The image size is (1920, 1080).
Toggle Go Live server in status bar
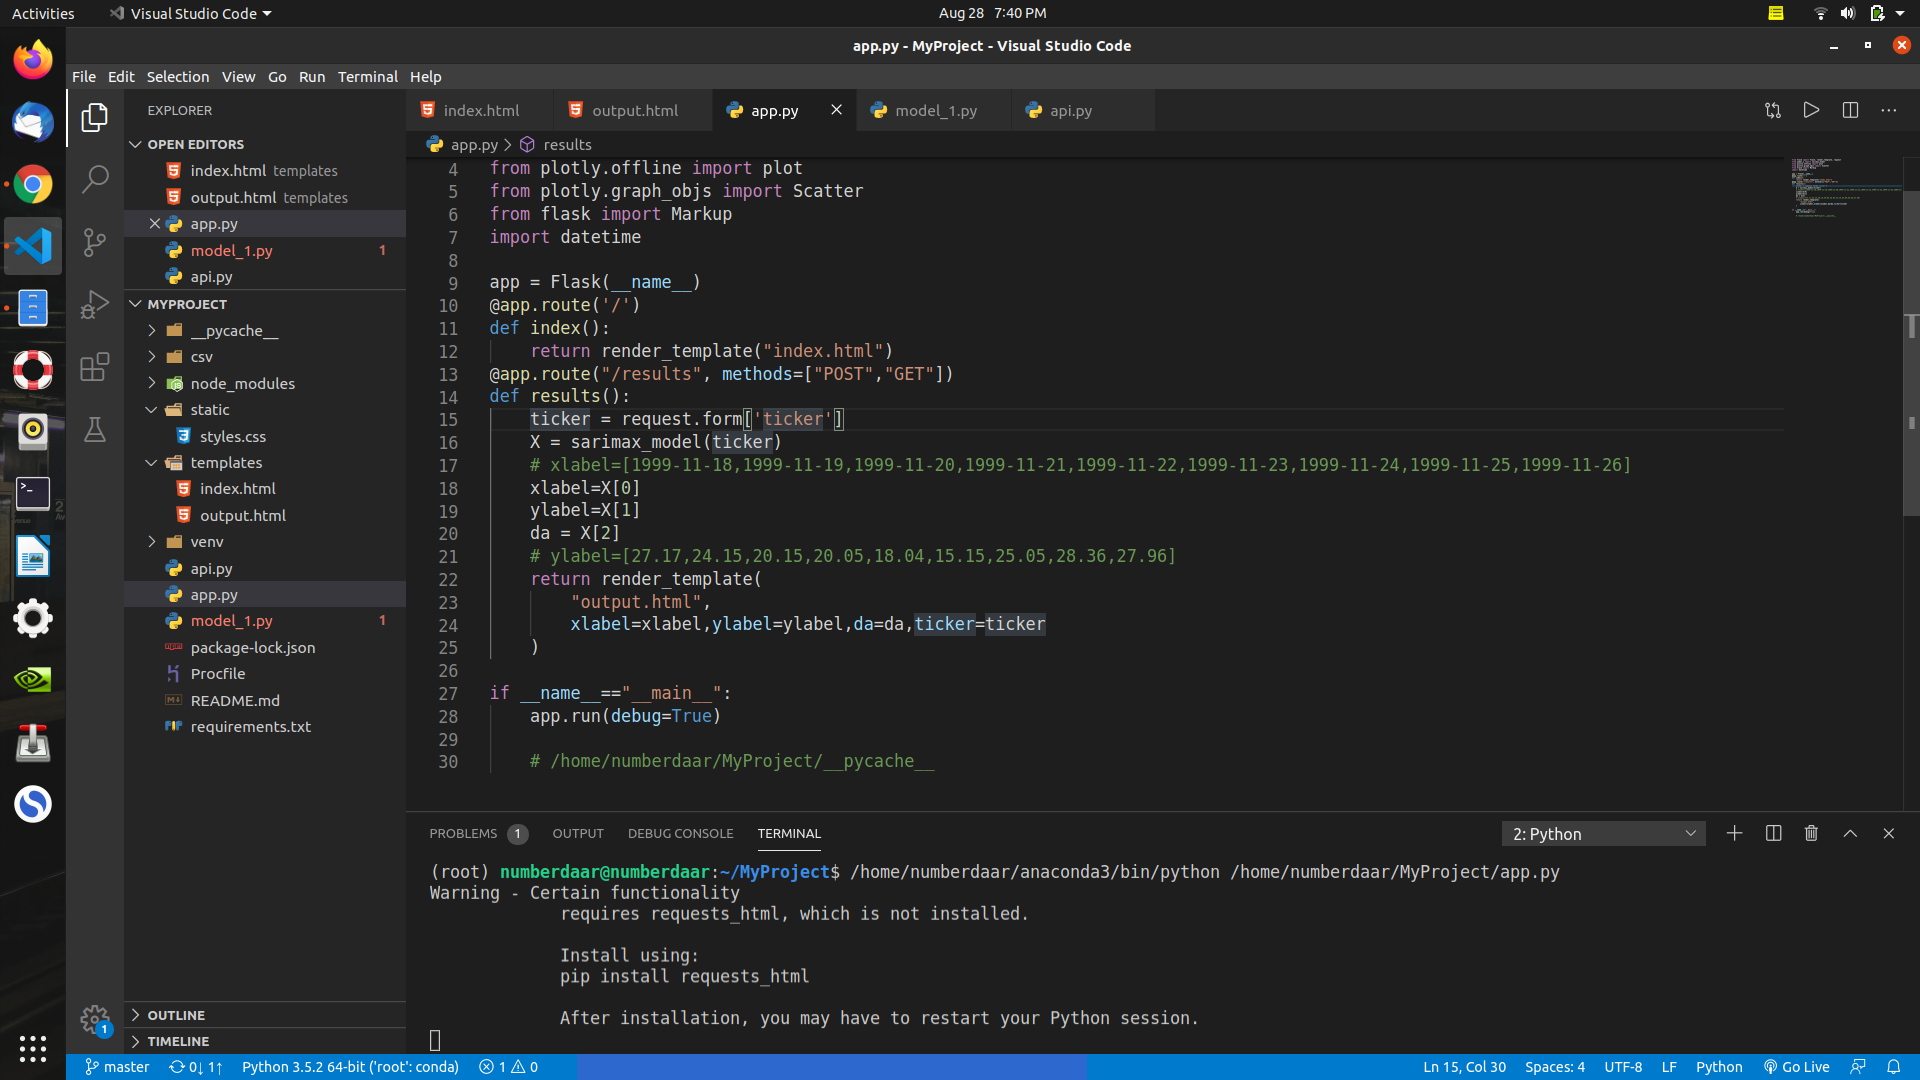coord(1797,1067)
